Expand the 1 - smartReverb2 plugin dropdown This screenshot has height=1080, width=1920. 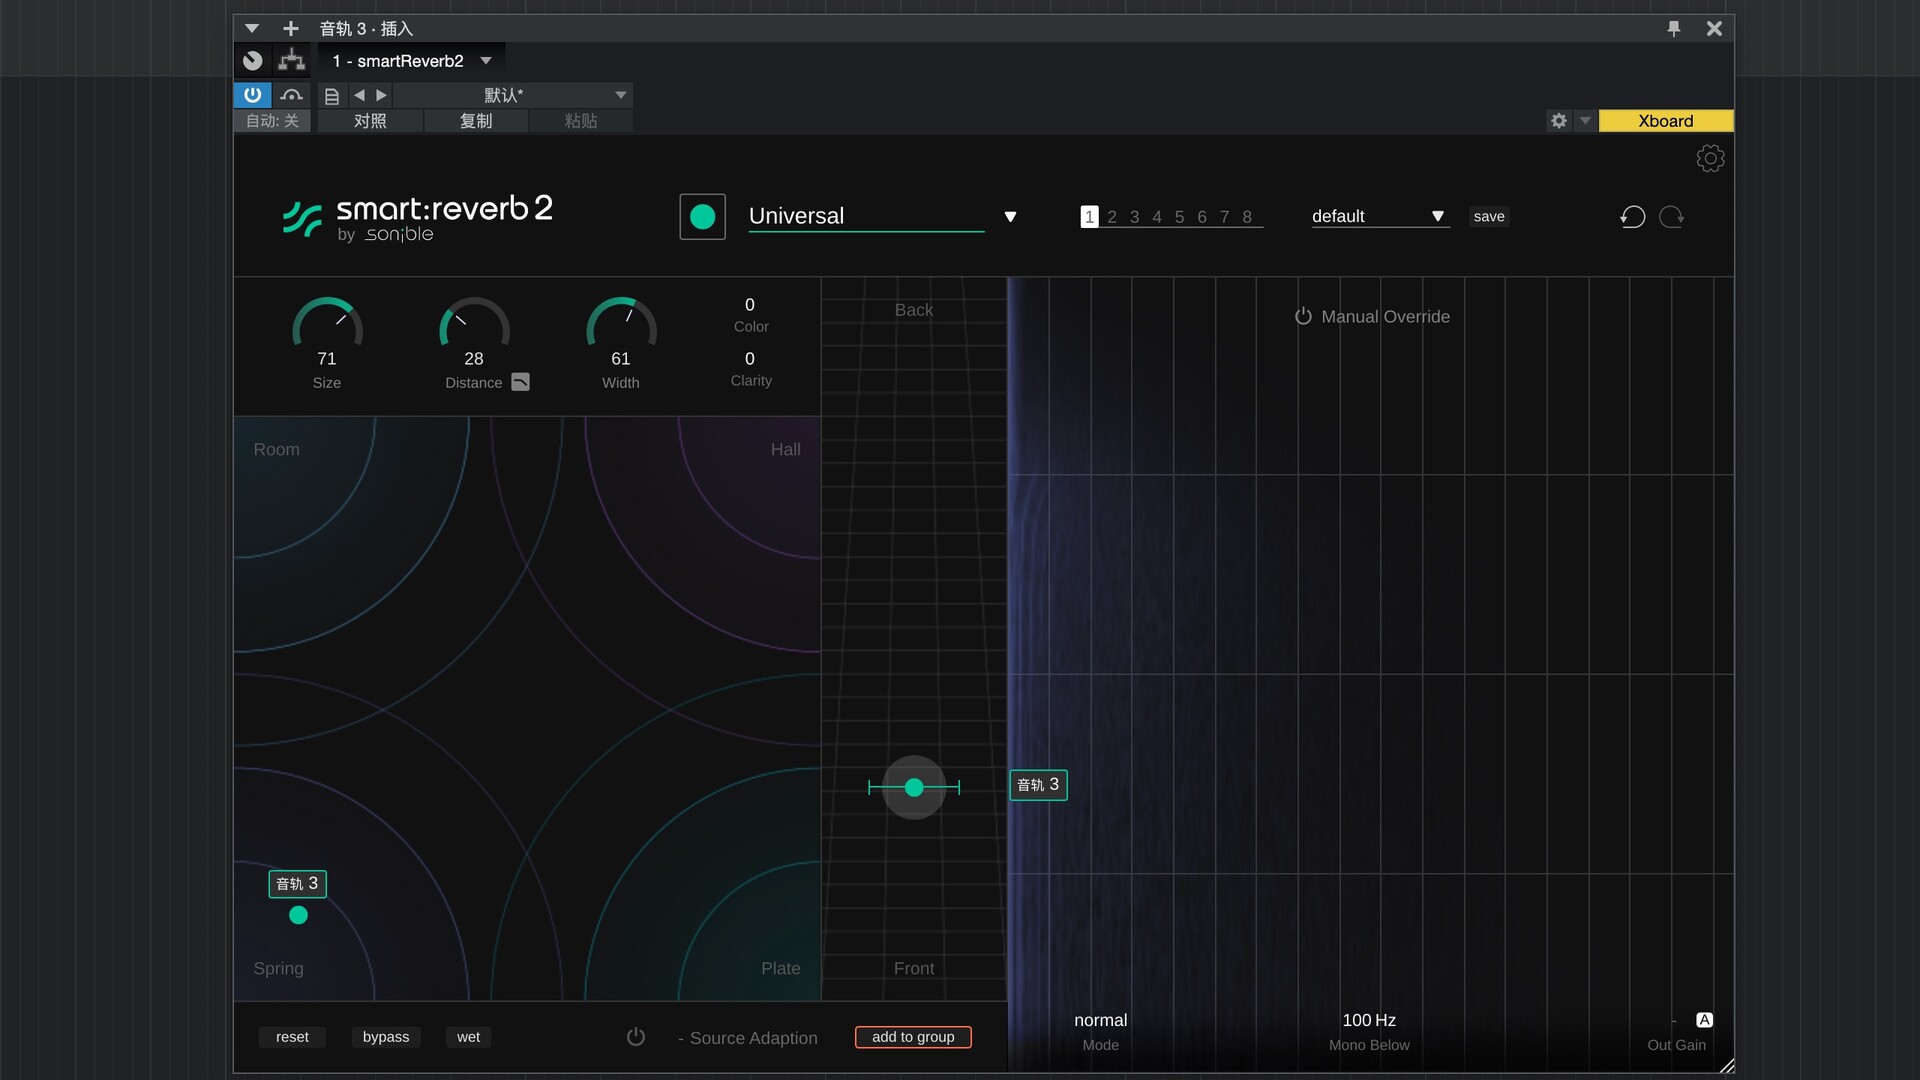[x=486, y=61]
